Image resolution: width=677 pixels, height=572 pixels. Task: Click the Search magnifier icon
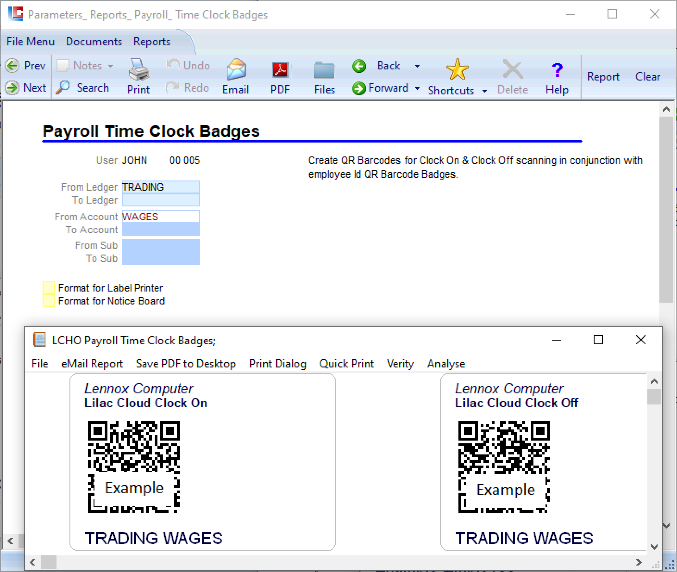[x=63, y=87]
